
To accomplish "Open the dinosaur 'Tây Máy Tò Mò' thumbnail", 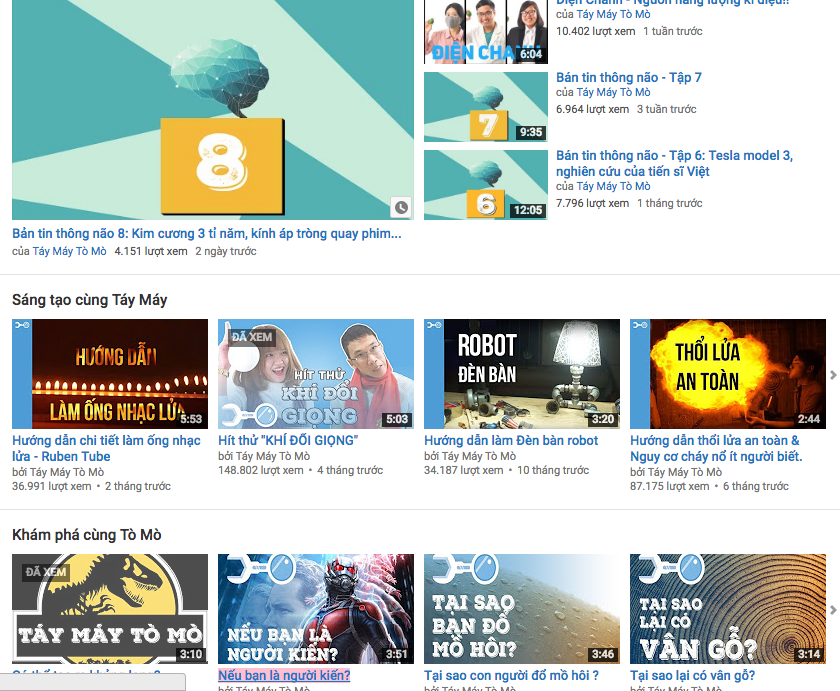I will click(x=110, y=609).
